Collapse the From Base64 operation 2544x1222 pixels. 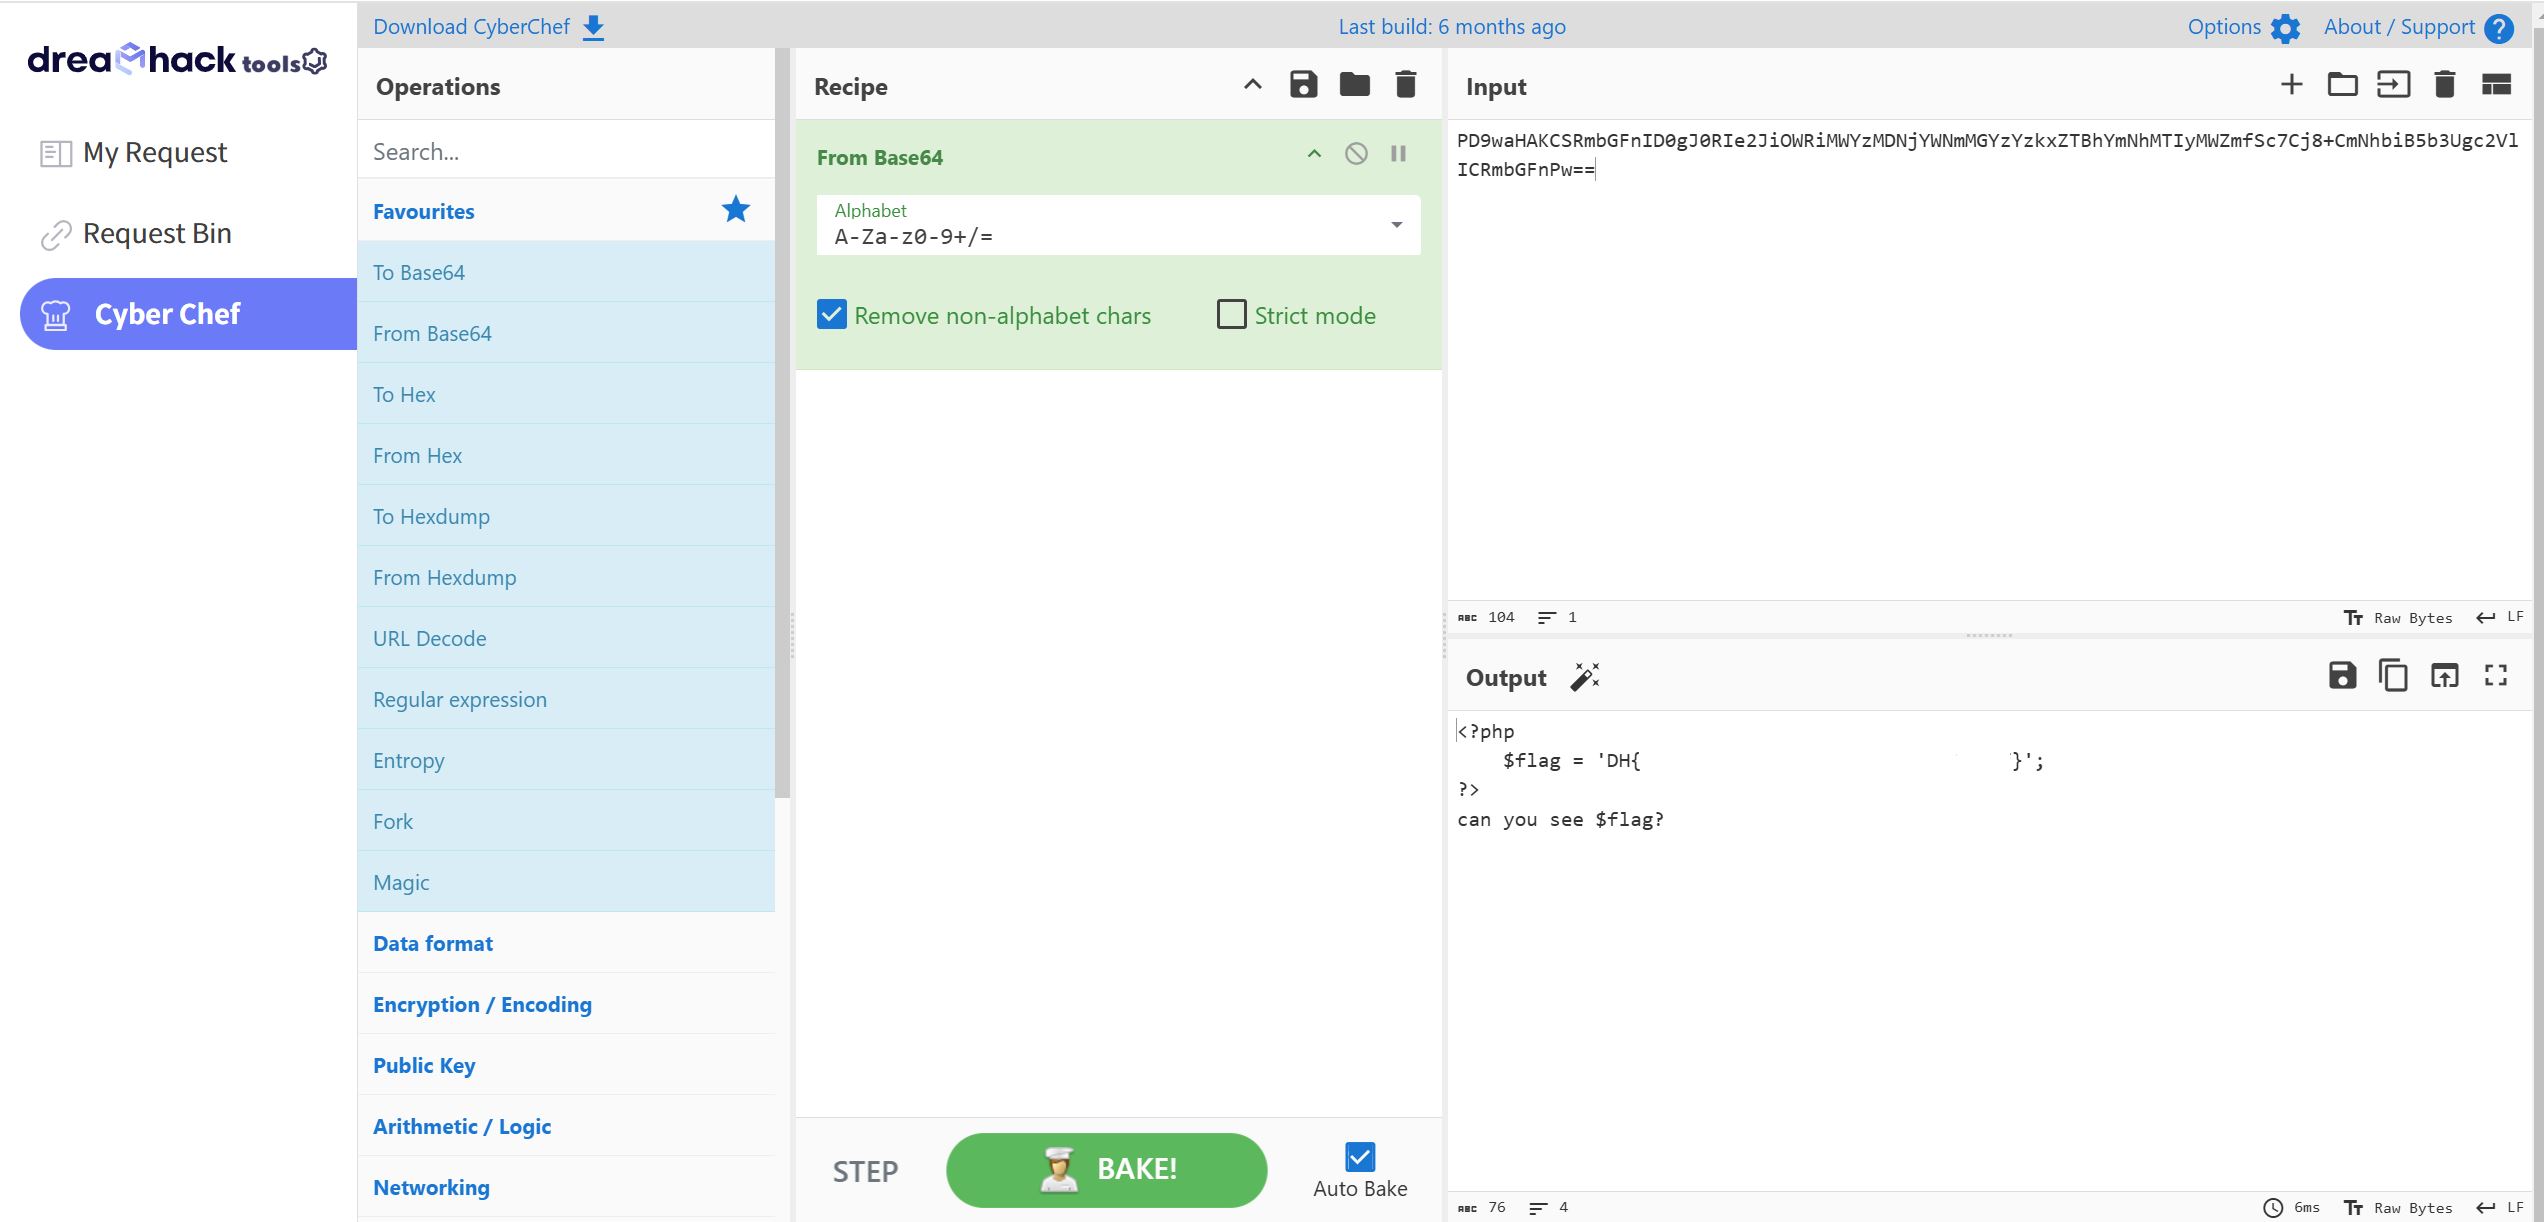click(1314, 154)
